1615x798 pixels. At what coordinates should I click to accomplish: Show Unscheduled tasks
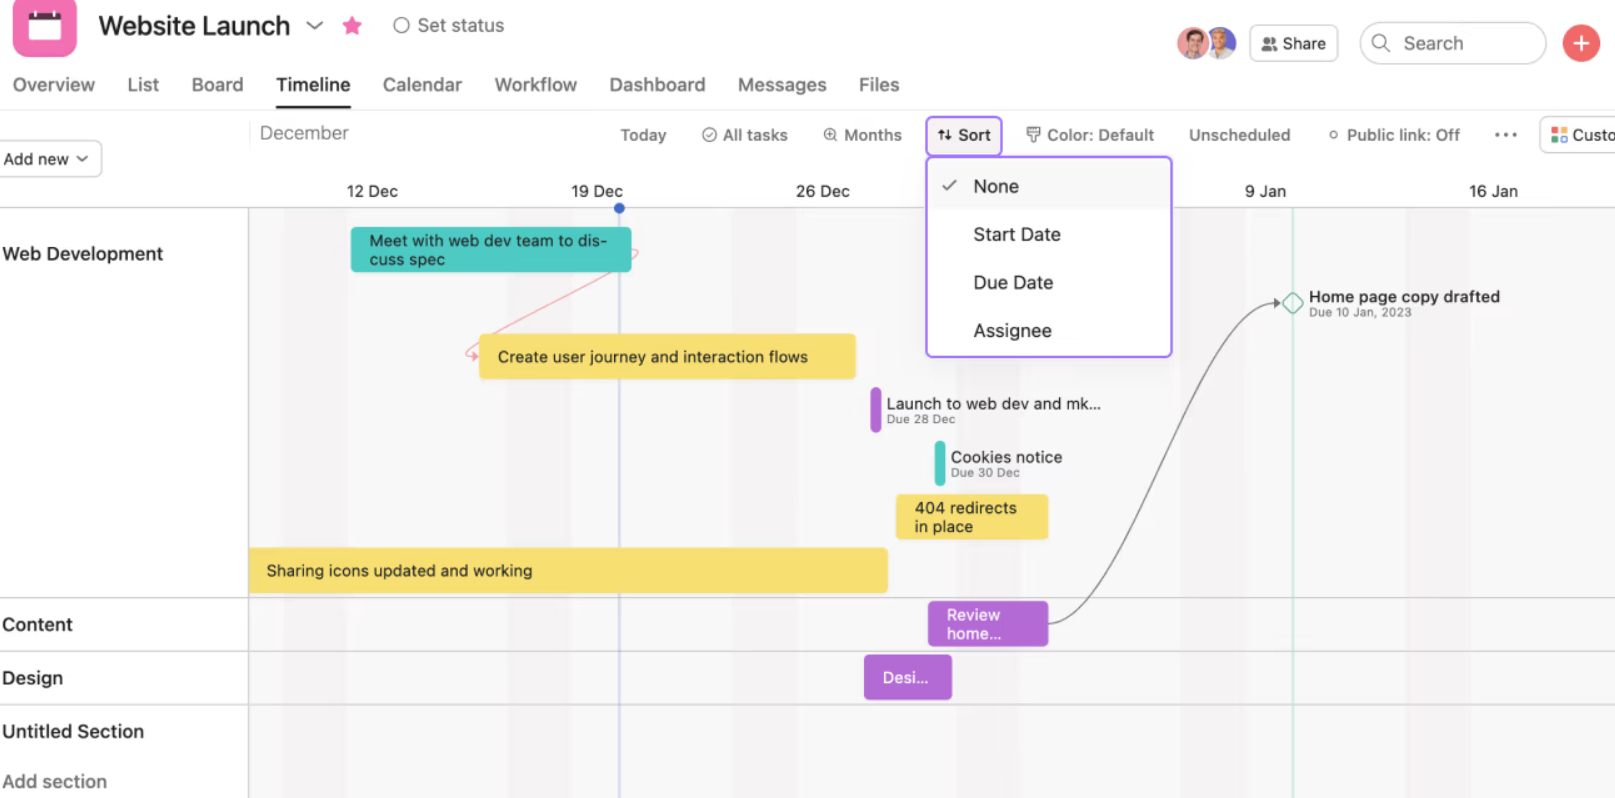coord(1239,135)
